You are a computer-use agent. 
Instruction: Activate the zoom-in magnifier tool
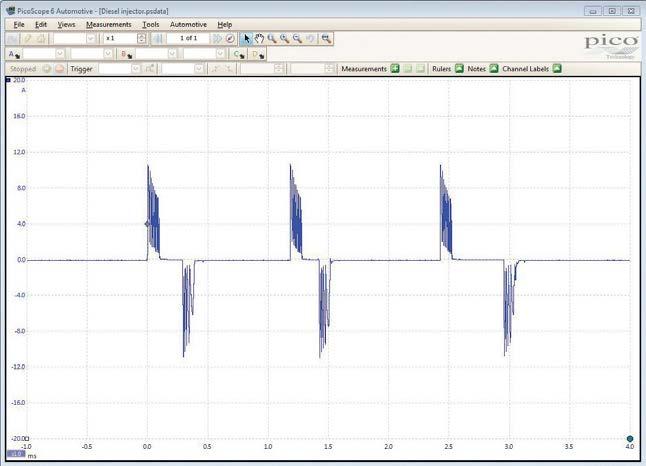pos(284,39)
